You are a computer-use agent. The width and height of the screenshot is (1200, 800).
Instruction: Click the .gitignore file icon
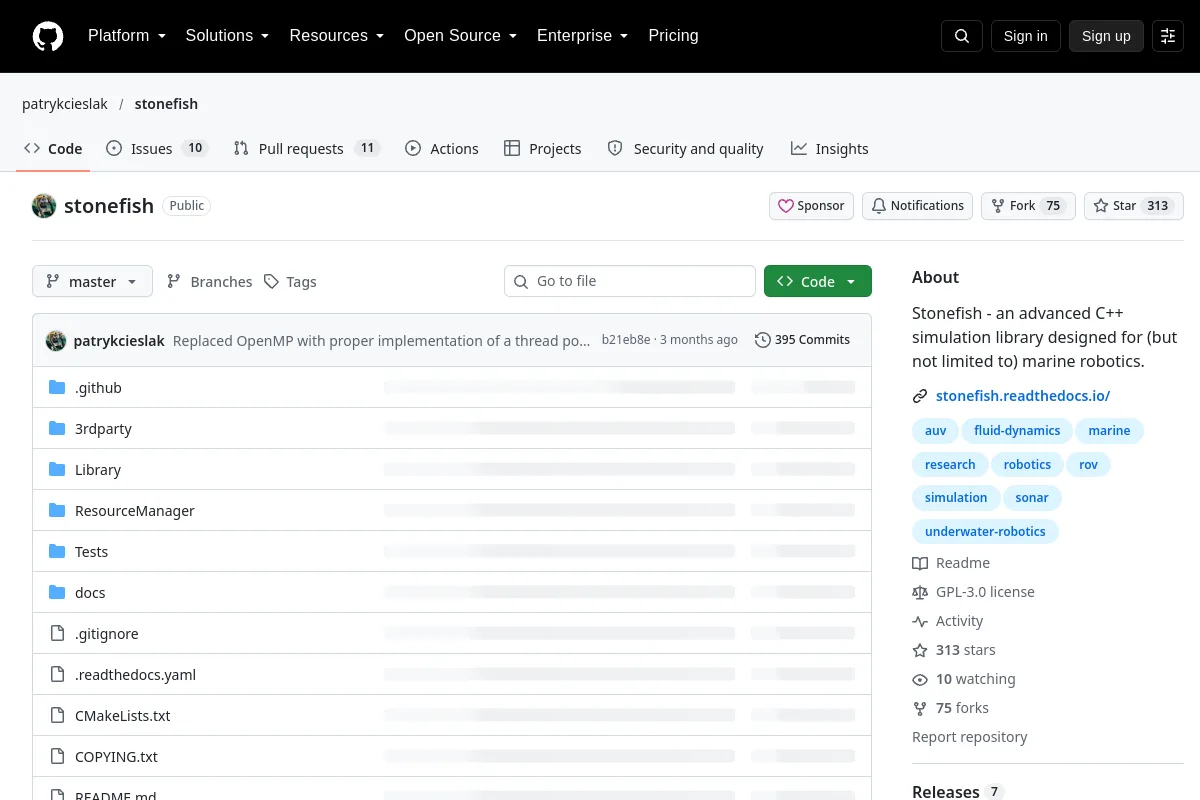(x=57, y=634)
